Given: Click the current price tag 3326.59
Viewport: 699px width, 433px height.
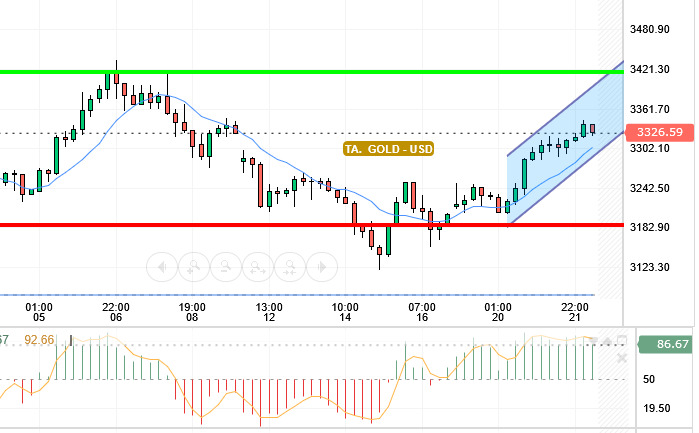Looking at the screenshot, I should (x=660, y=132).
